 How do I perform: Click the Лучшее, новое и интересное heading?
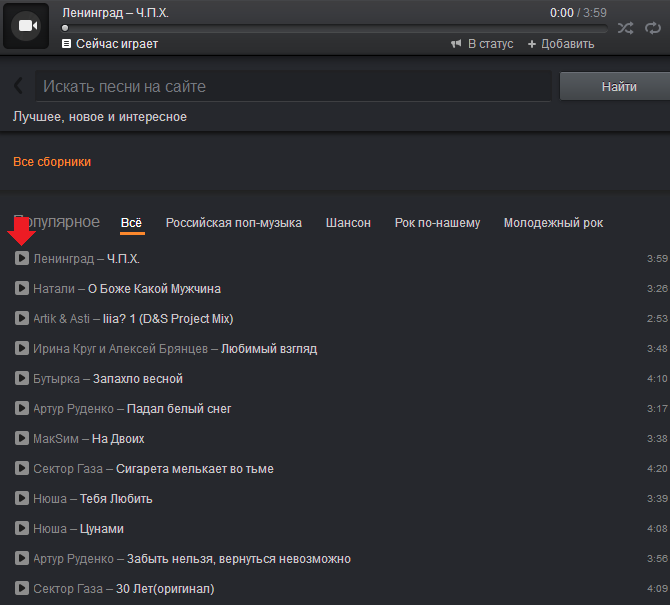coord(100,117)
